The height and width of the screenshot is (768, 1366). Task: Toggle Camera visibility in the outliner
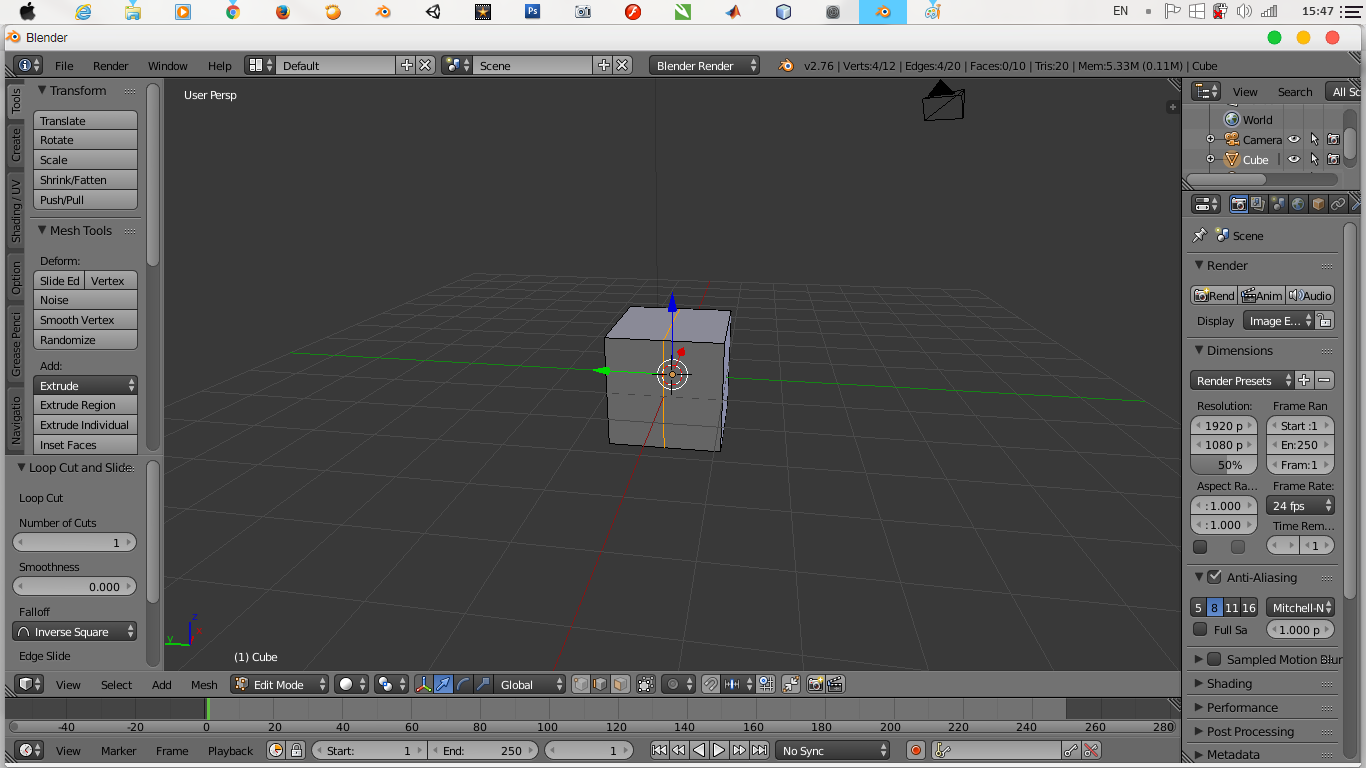pyautogui.click(x=1294, y=139)
